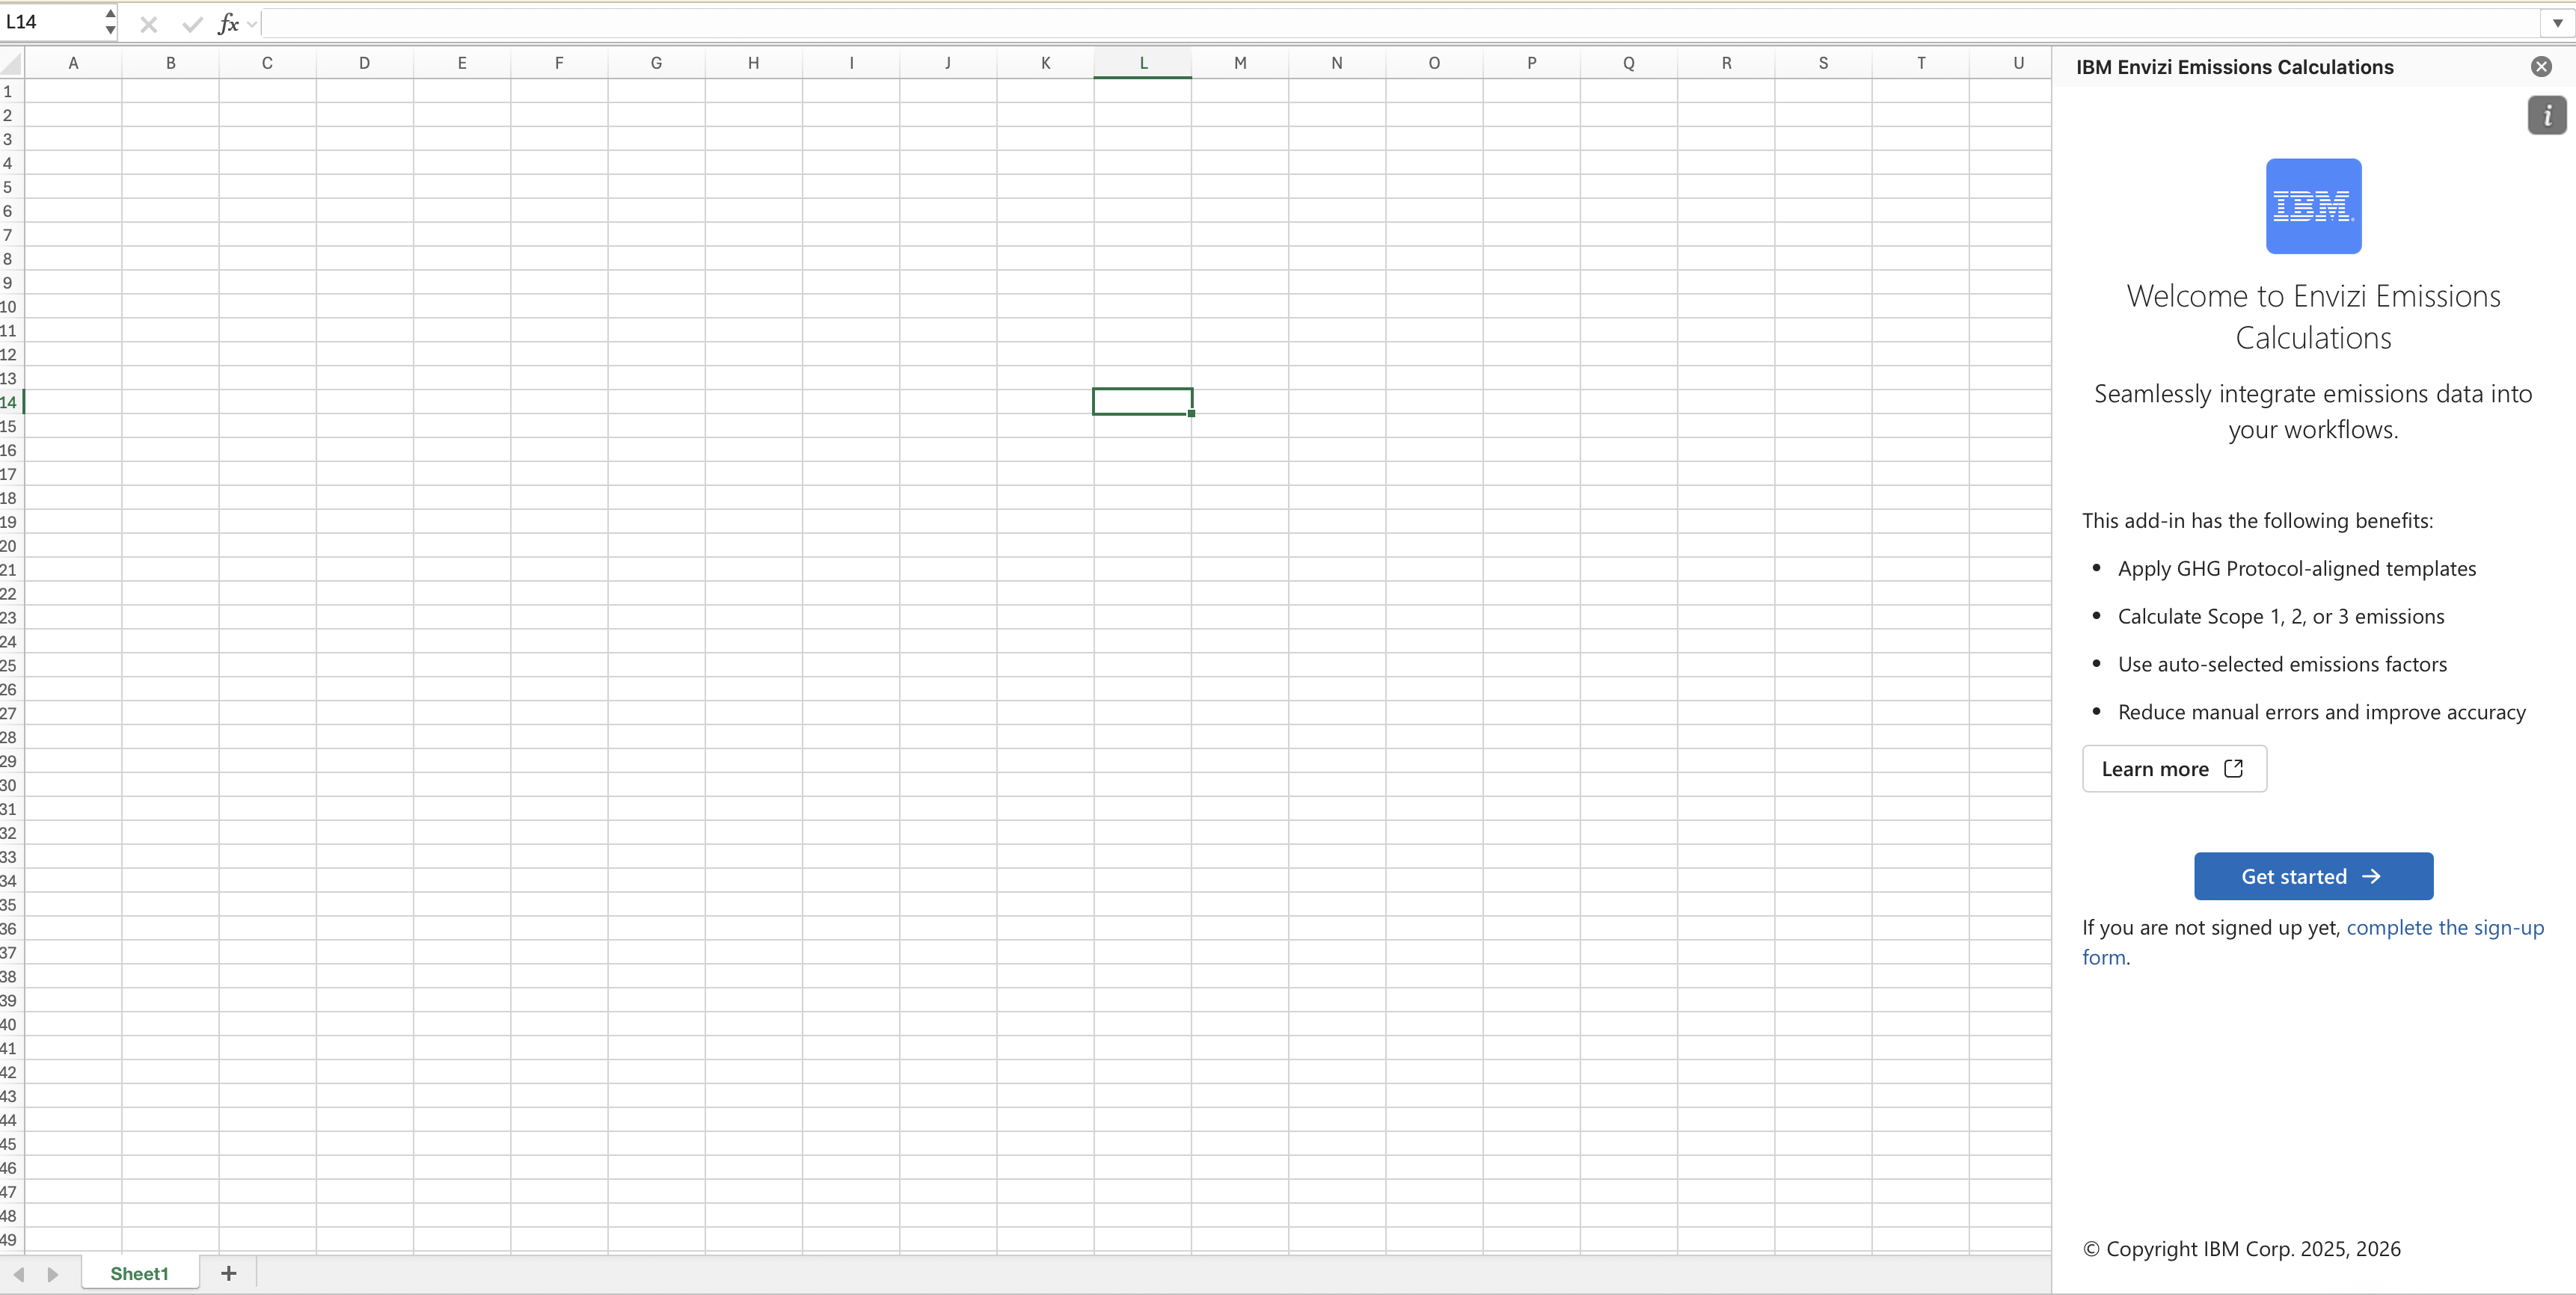Select row 30 header
Viewport: 2576px width, 1295px height.
[x=11, y=785]
